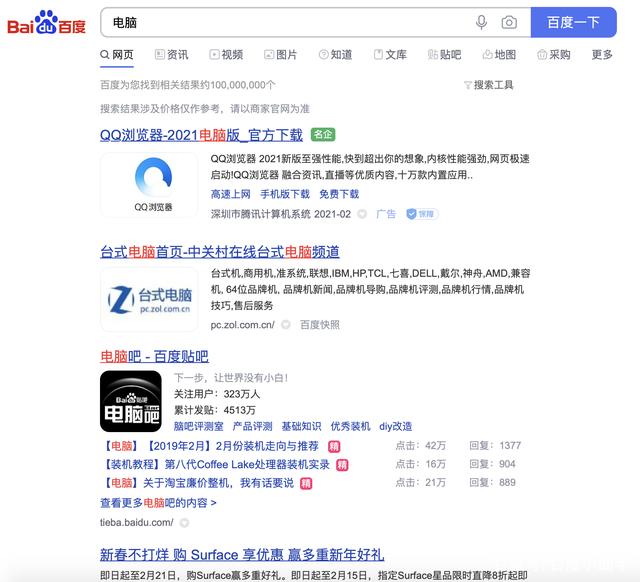This screenshot has height=582, width=640.
Task: Click round icon next to tieba.baidu.com
Action: pos(184,522)
